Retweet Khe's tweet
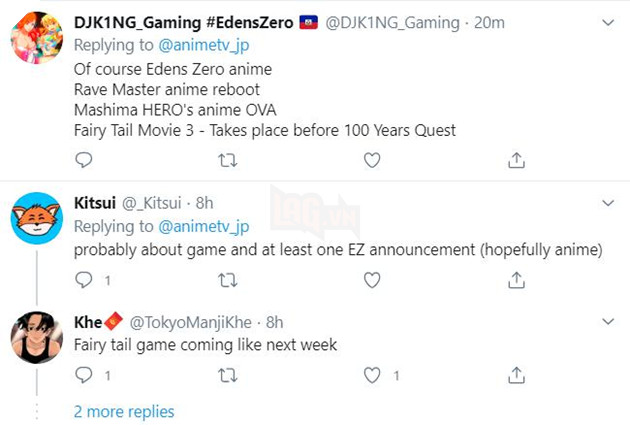 click(x=228, y=375)
